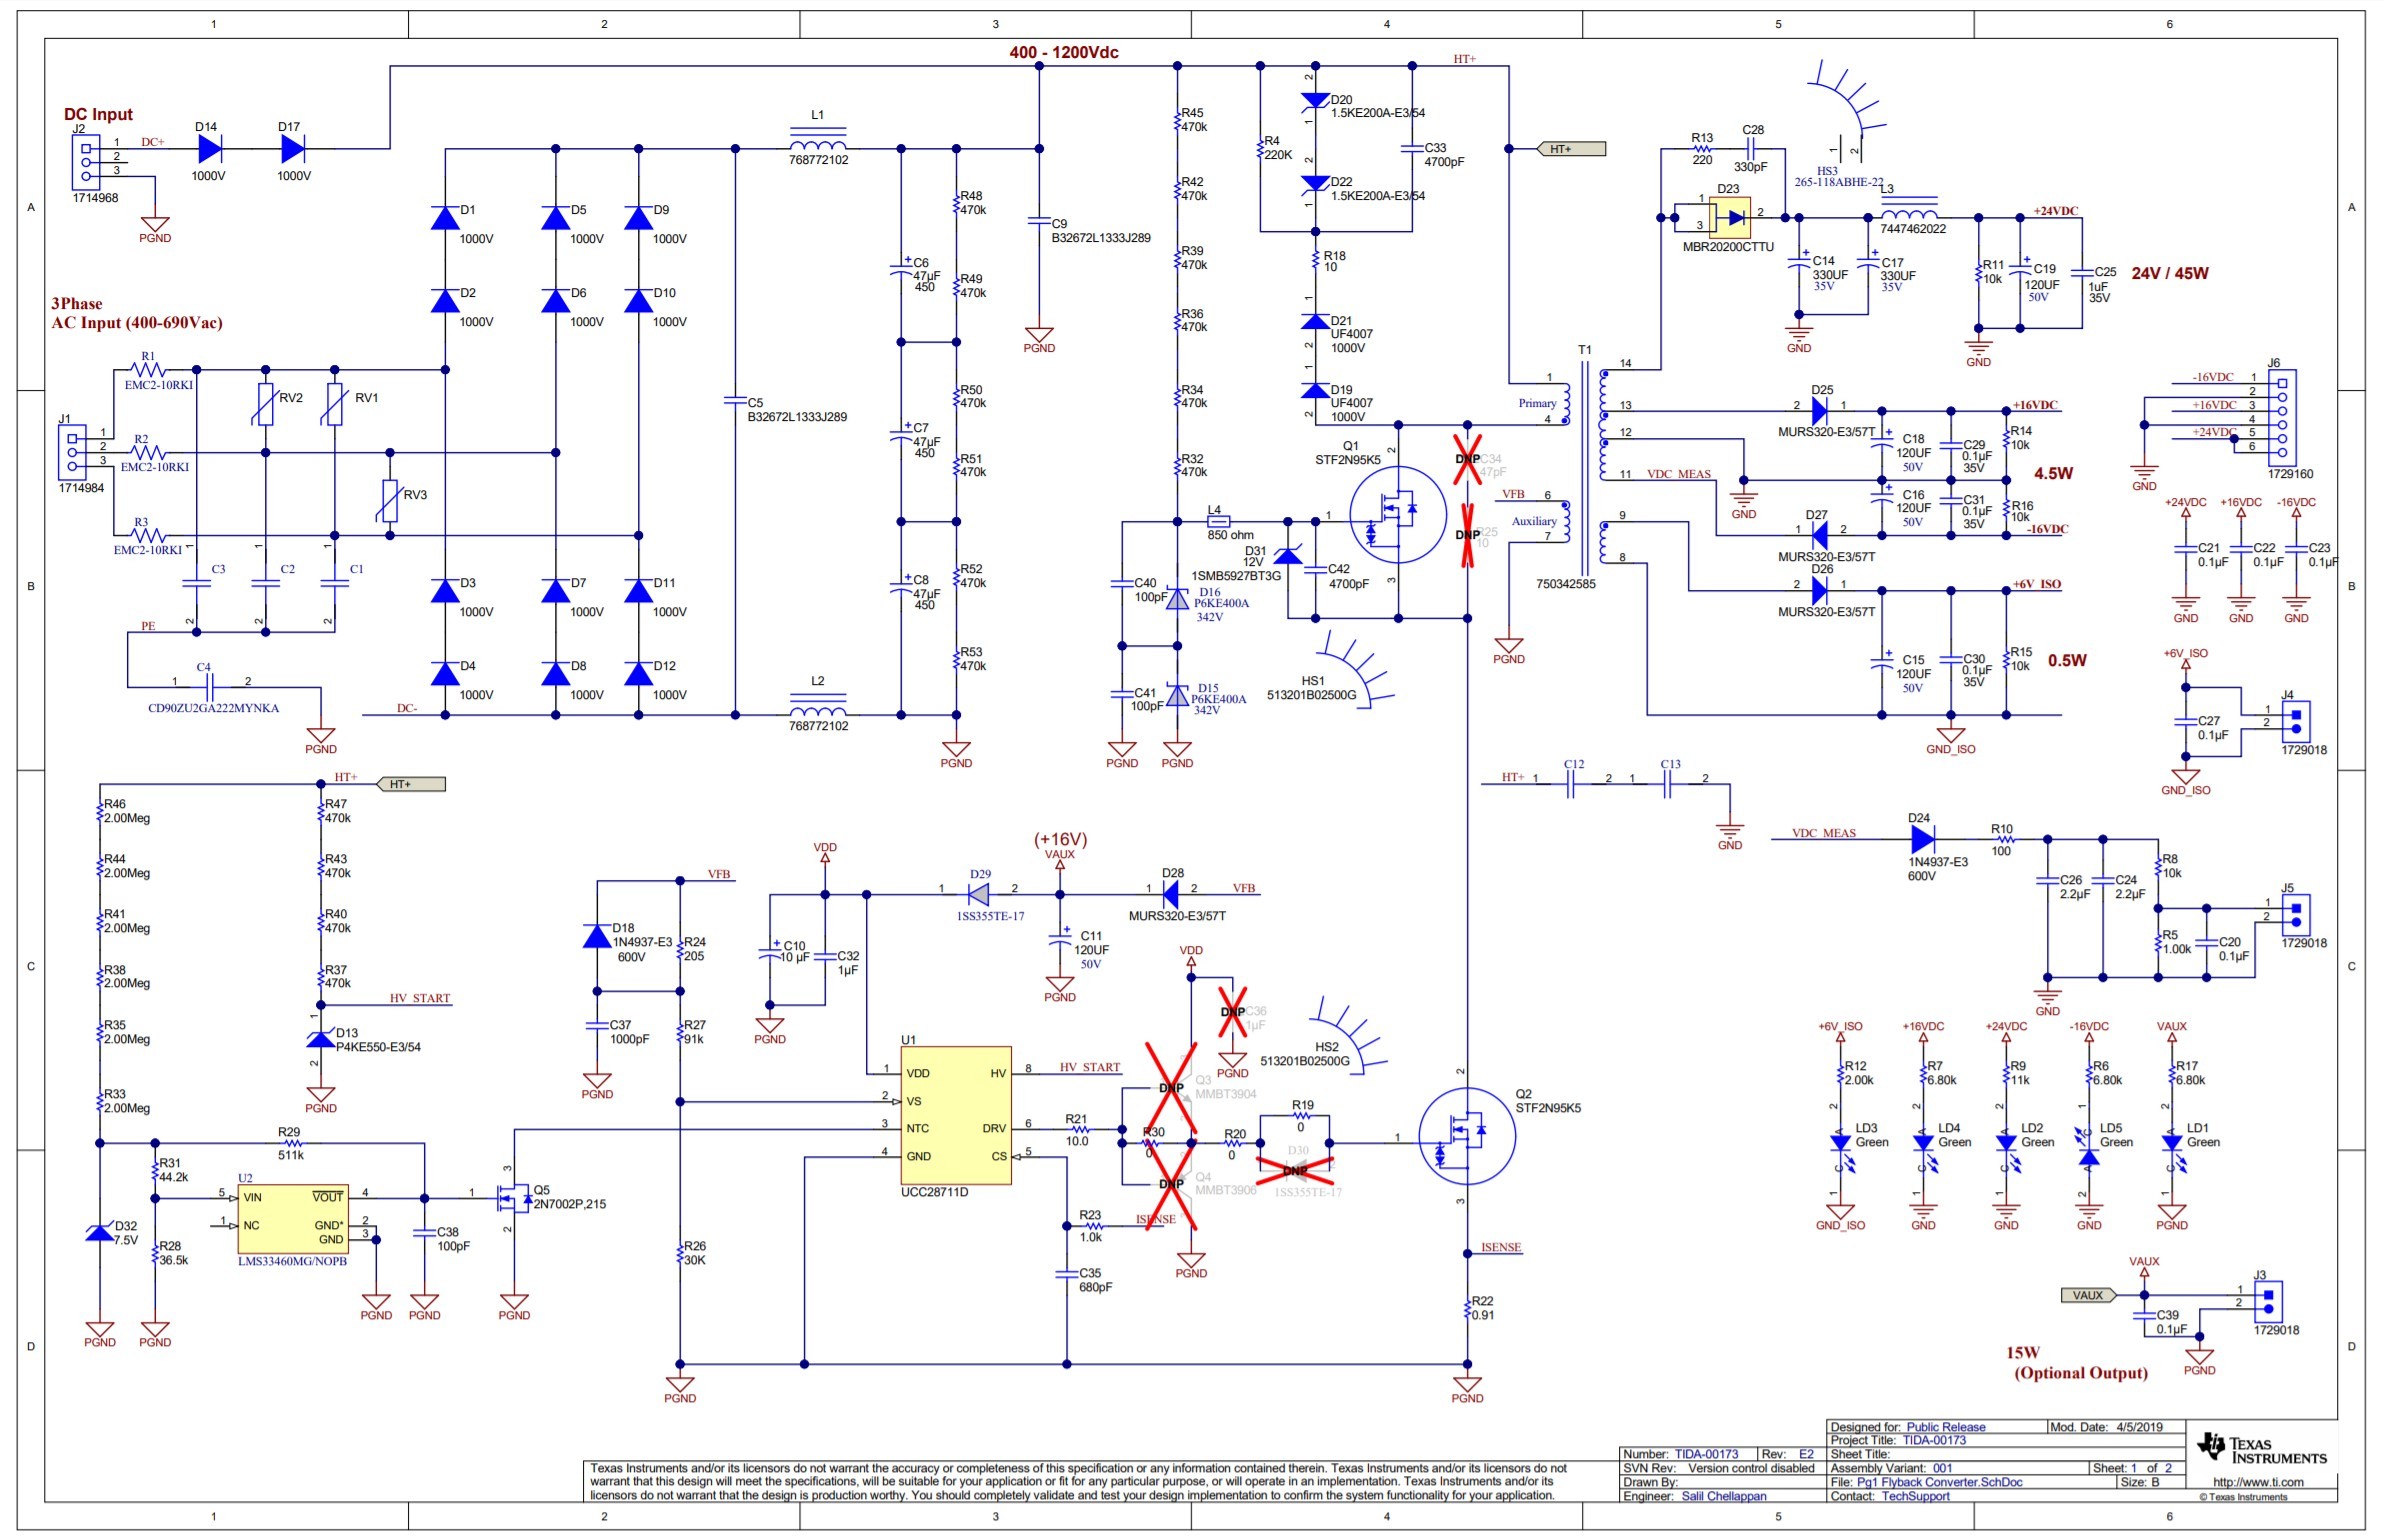Screen dimensions: 2384x1540
Task: Click the Q2 STF2N95K5 MOSFET symbol
Action: coord(1466,1137)
